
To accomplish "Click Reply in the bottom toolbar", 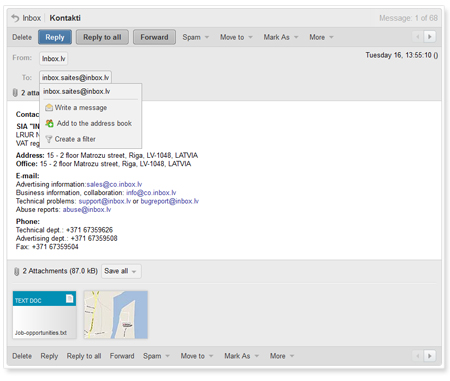I will [x=49, y=356].
